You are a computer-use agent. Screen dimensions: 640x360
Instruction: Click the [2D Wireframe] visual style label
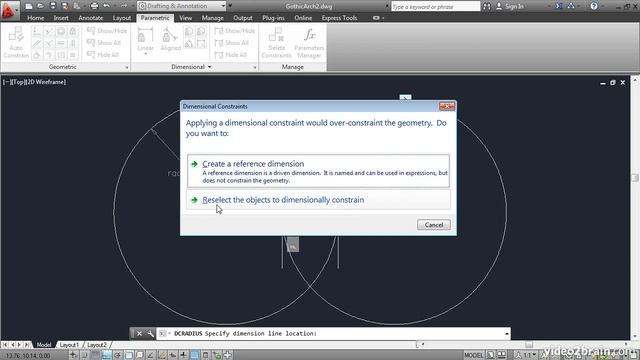45,82
